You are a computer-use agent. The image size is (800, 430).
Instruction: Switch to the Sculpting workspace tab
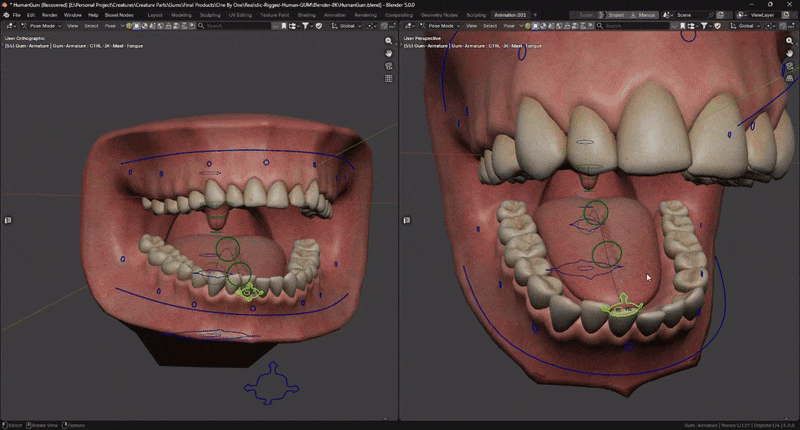pos(210,15)
